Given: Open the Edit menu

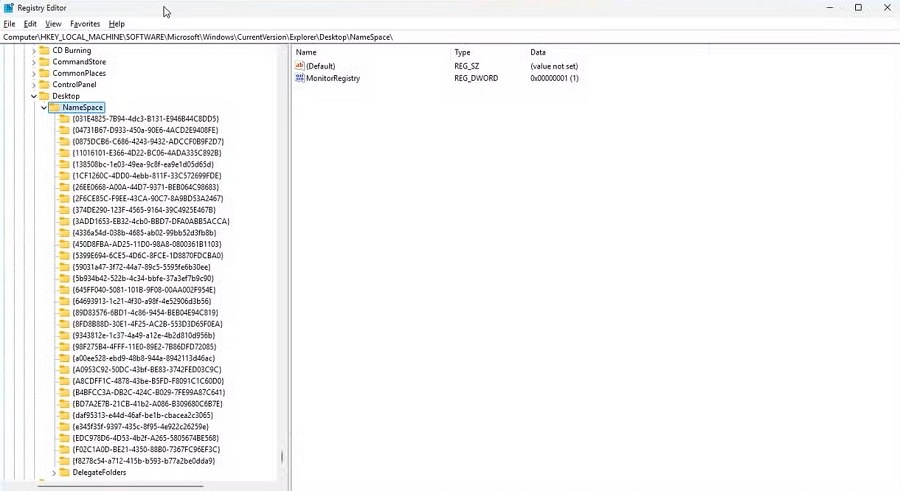Looking at the screenshot, I should 30,24.
